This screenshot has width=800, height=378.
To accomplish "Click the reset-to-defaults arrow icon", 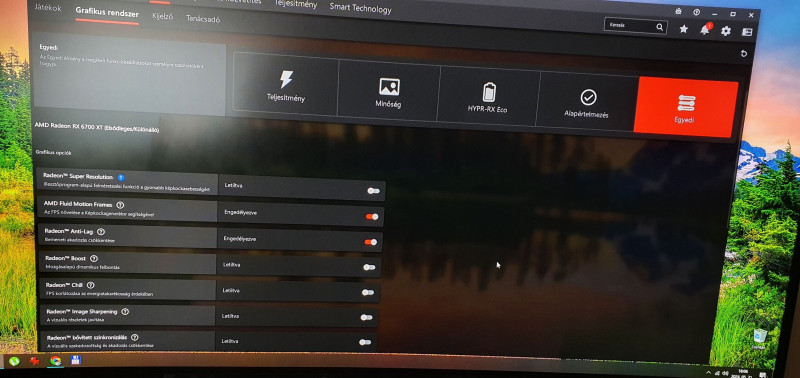I will (744, 54).
